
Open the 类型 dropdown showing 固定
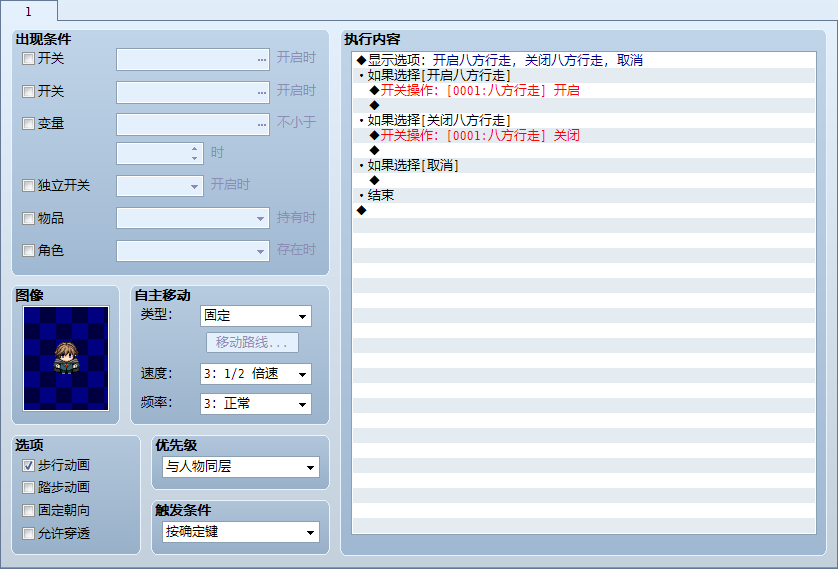pos(255,316)
